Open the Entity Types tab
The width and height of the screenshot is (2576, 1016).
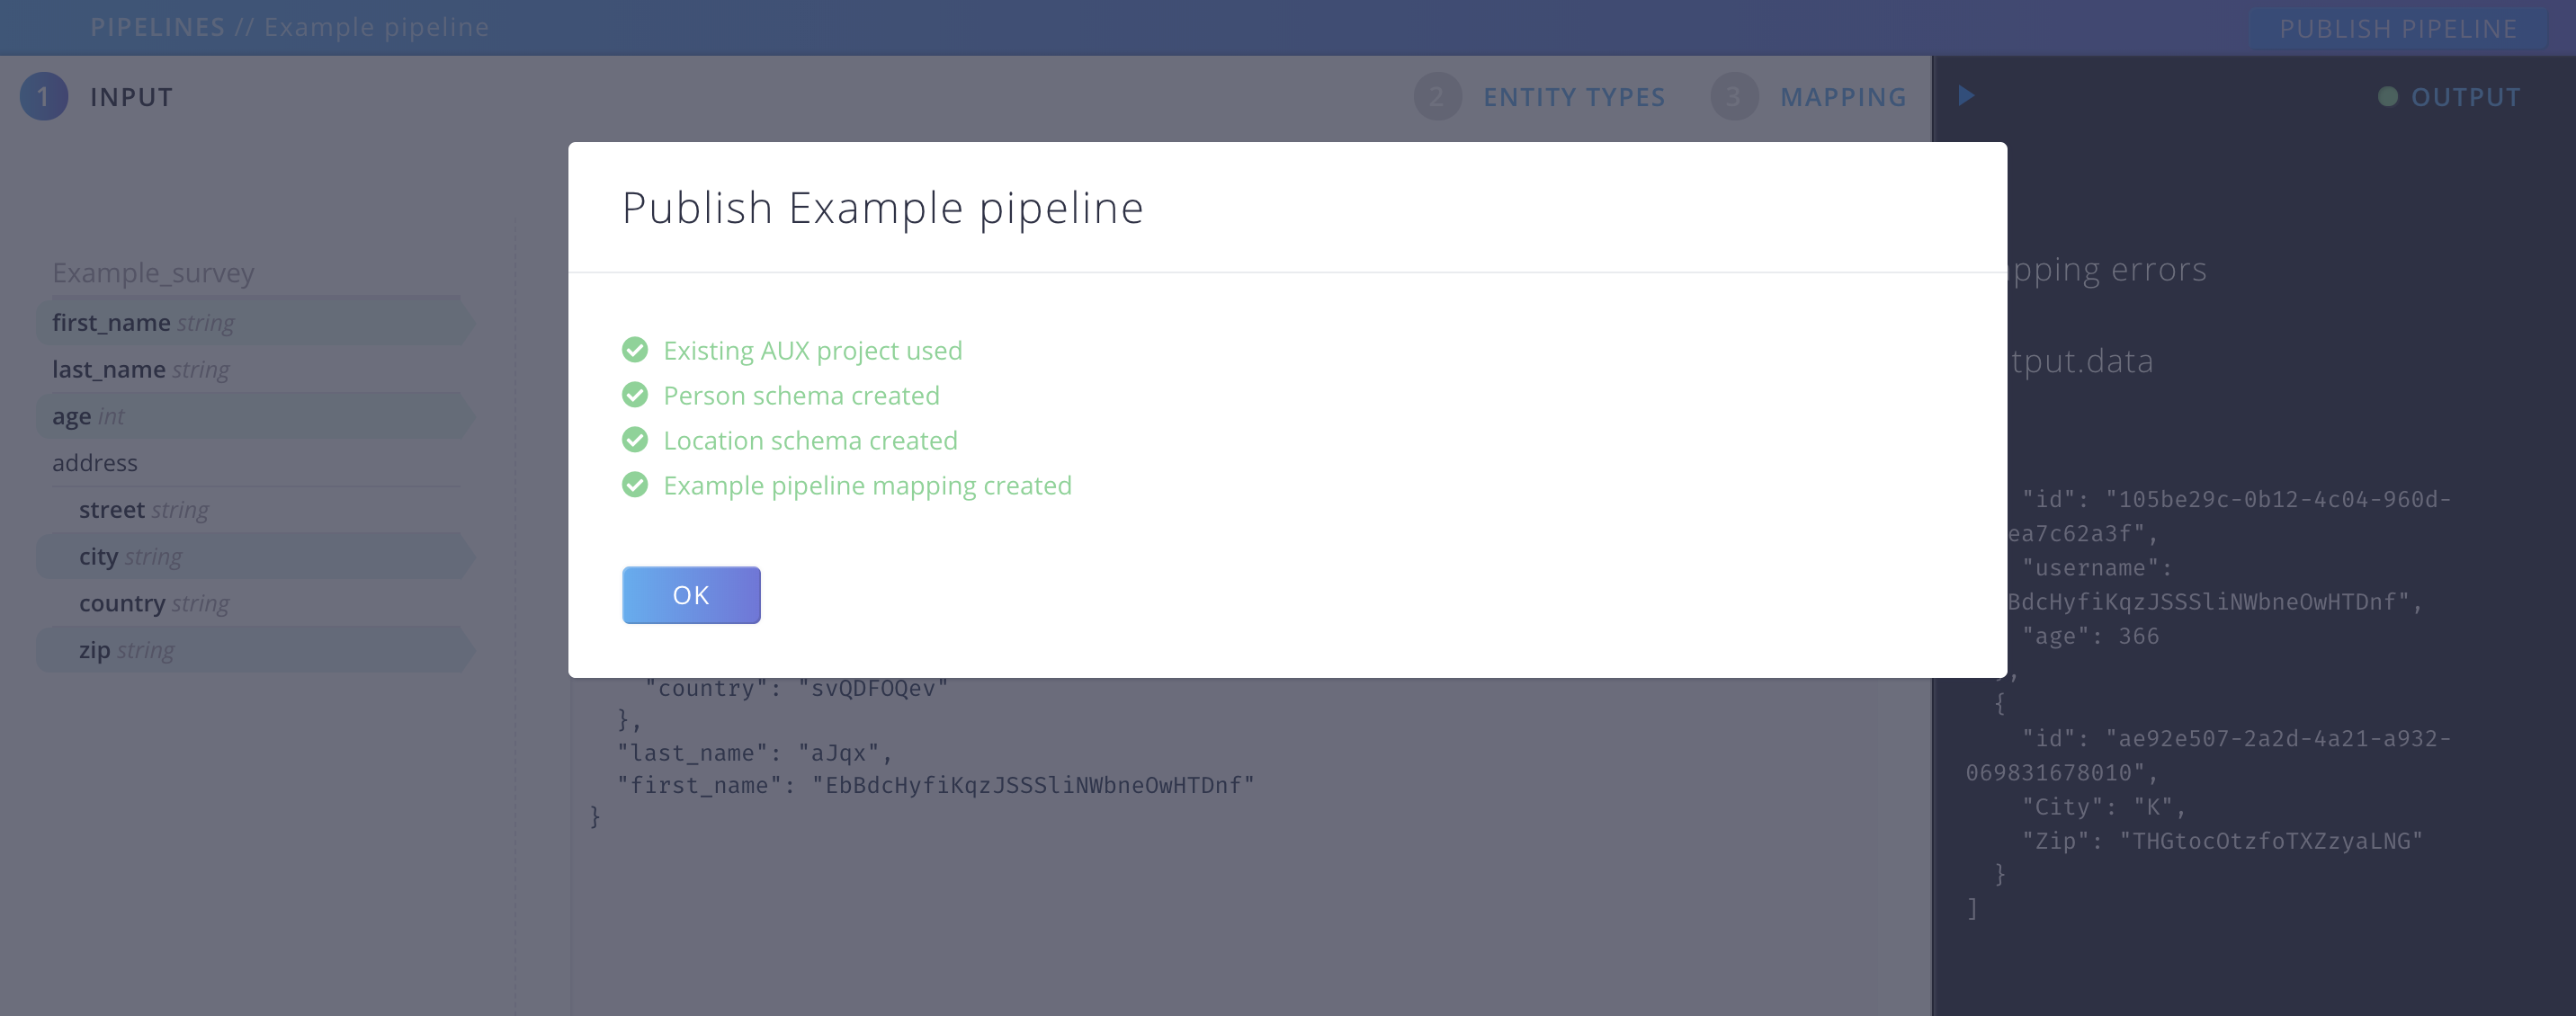pyautogui.click(x=1574, y=97)
